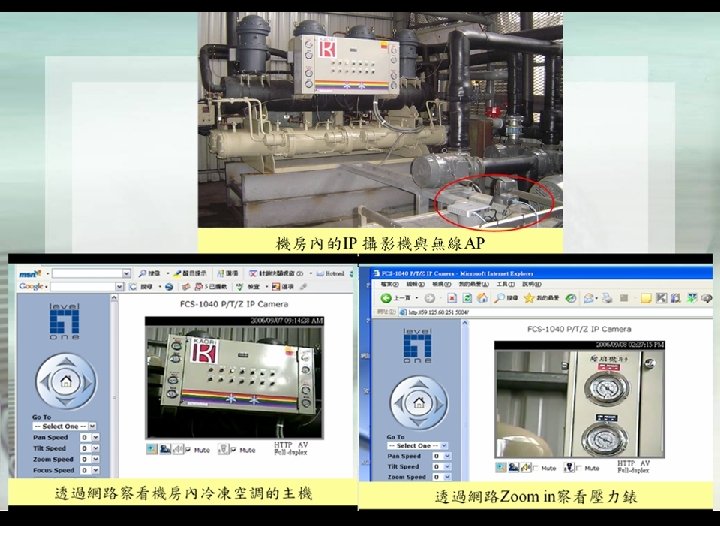This screenshot has height=540, width=720.
Task: Click the Mail envelope icon in Internet Explorer
Action: pos(589,298)
